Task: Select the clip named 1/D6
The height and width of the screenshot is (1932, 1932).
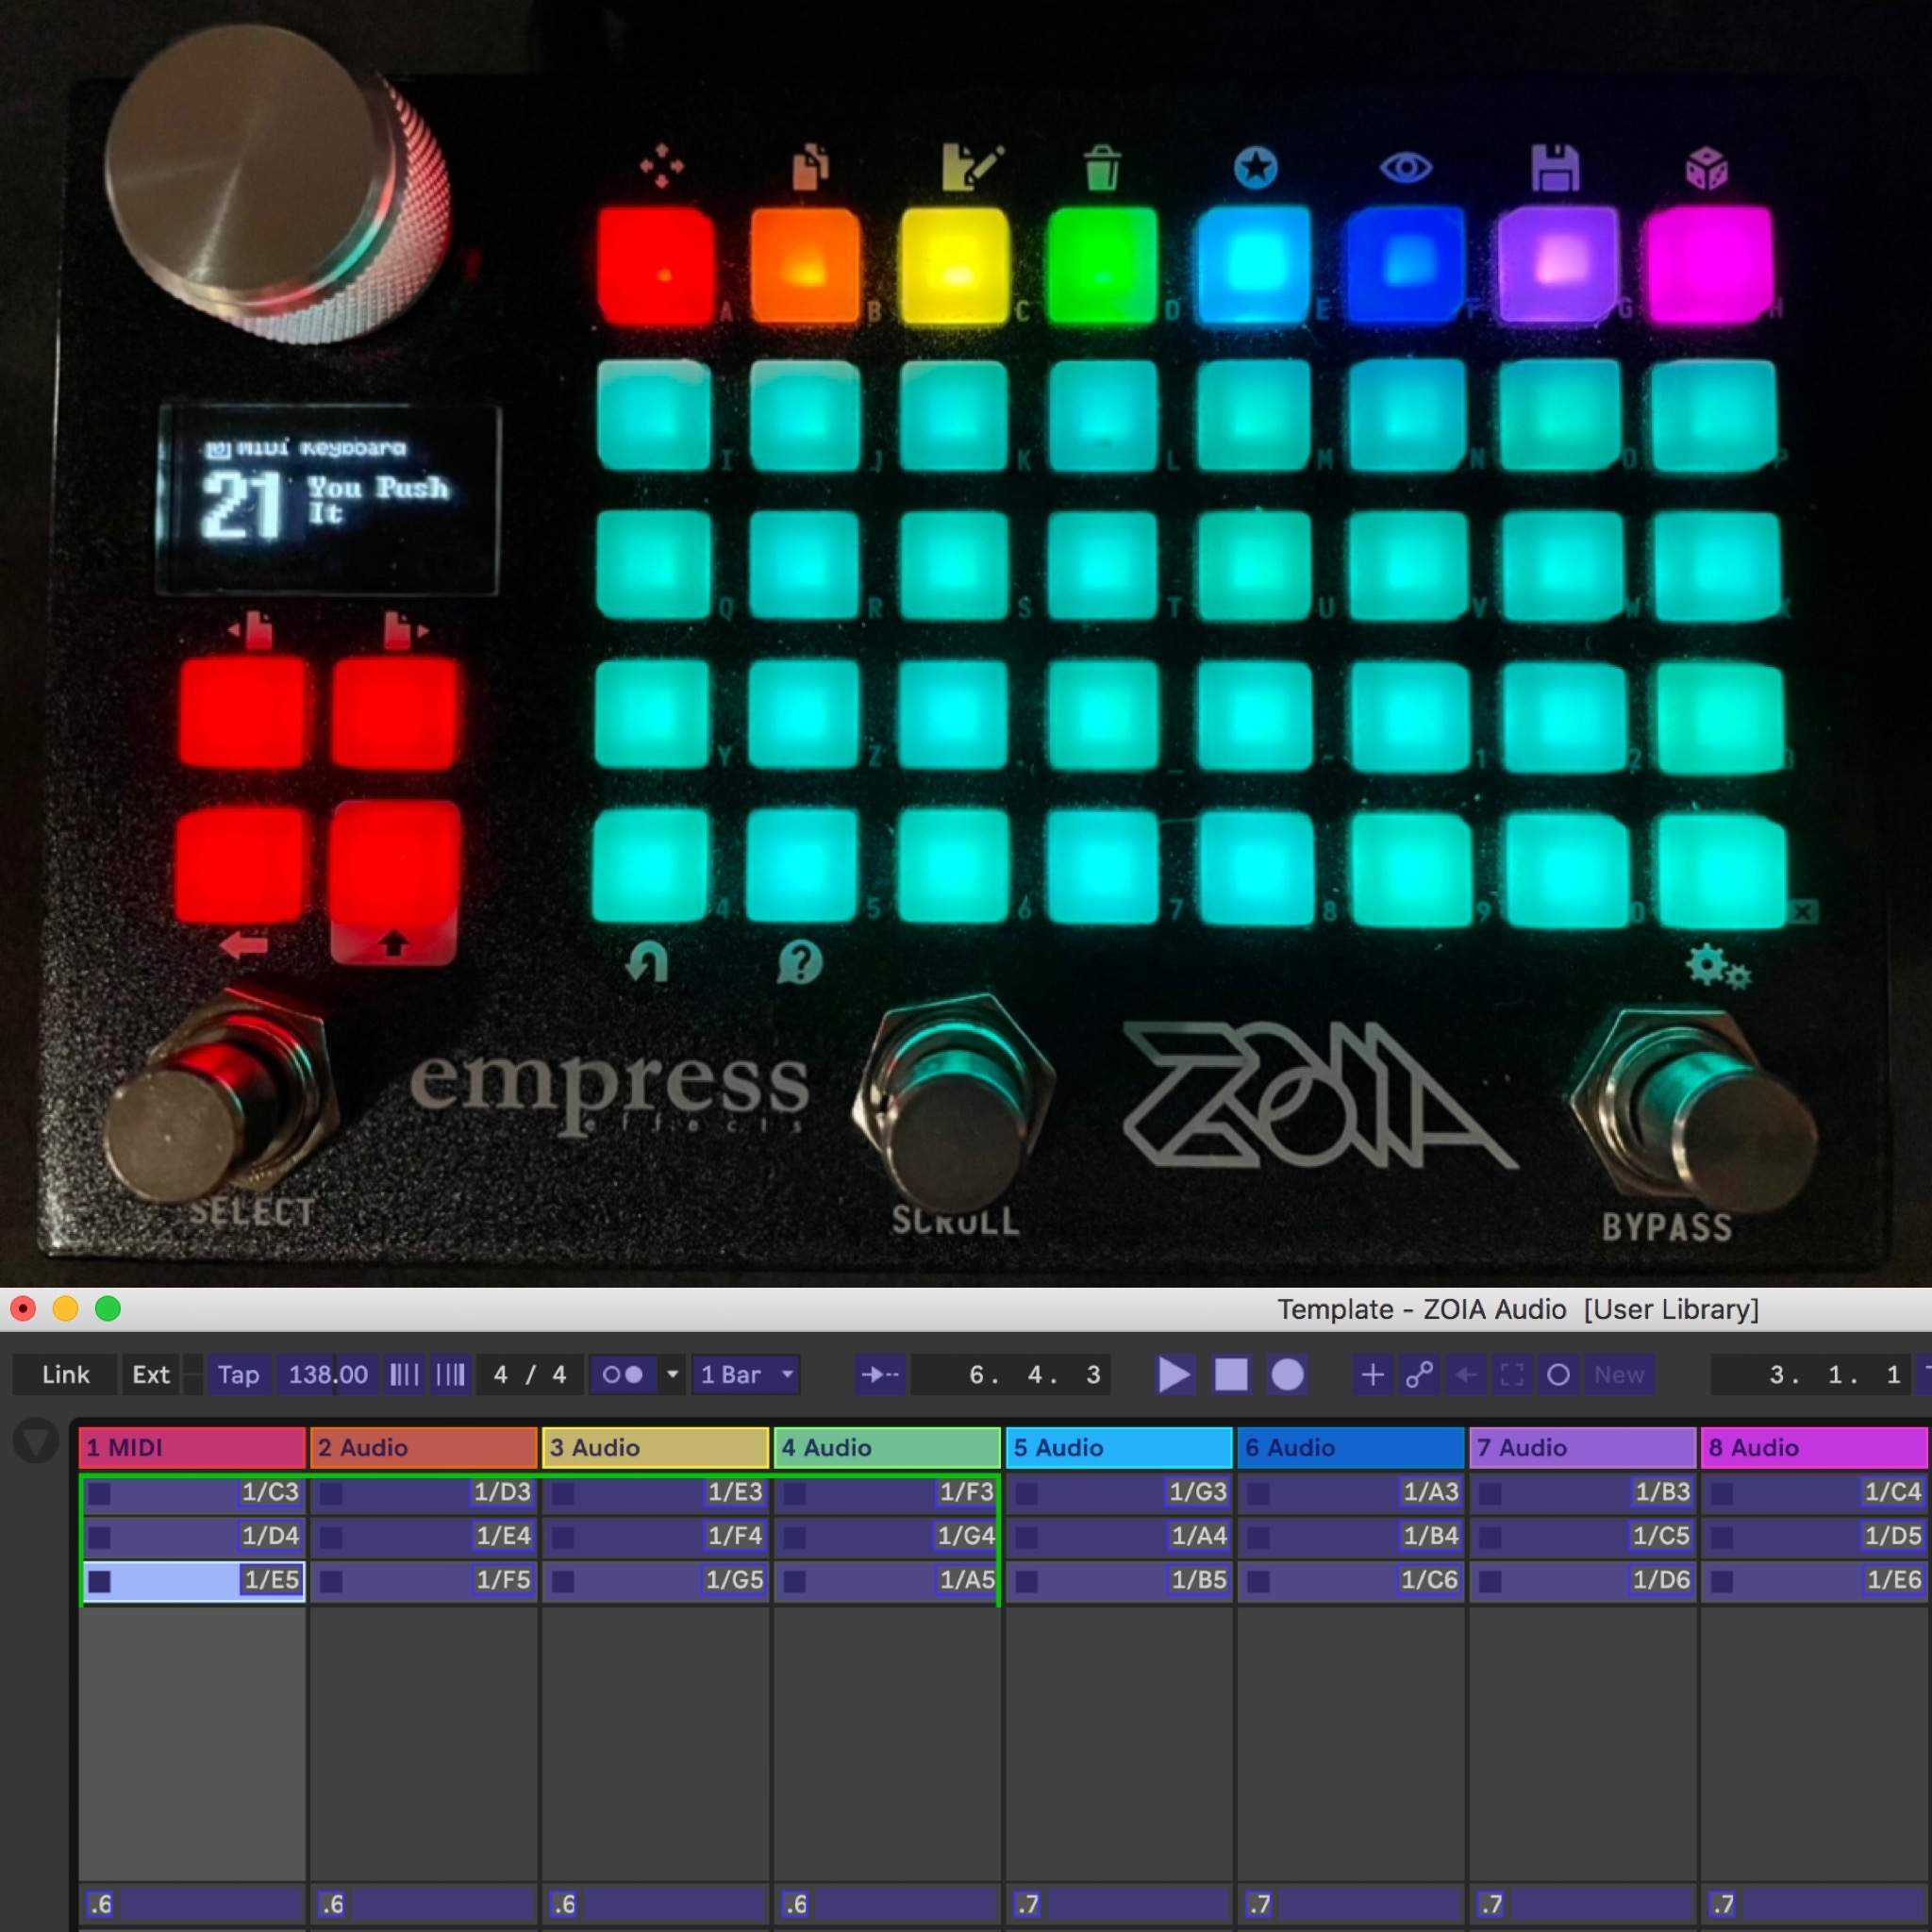Action: click(x=1584, y=1581)
